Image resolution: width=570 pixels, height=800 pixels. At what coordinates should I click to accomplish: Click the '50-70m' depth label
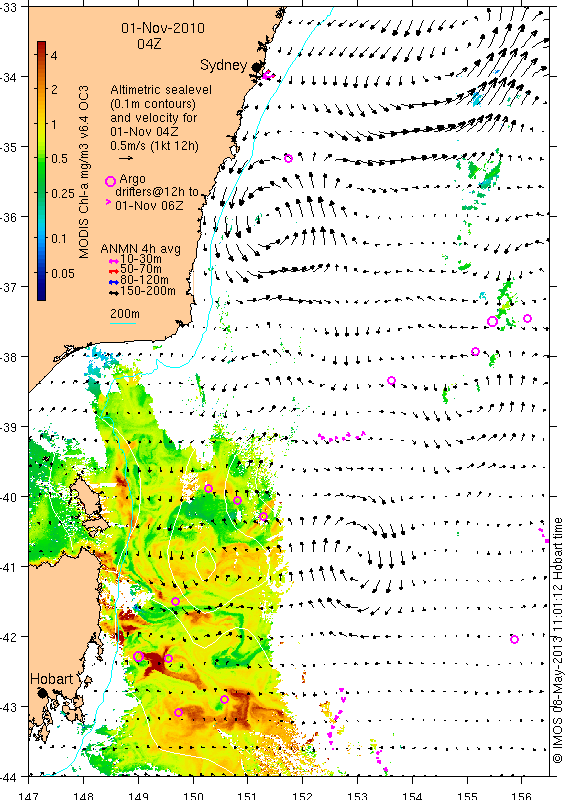coord(141,269)
